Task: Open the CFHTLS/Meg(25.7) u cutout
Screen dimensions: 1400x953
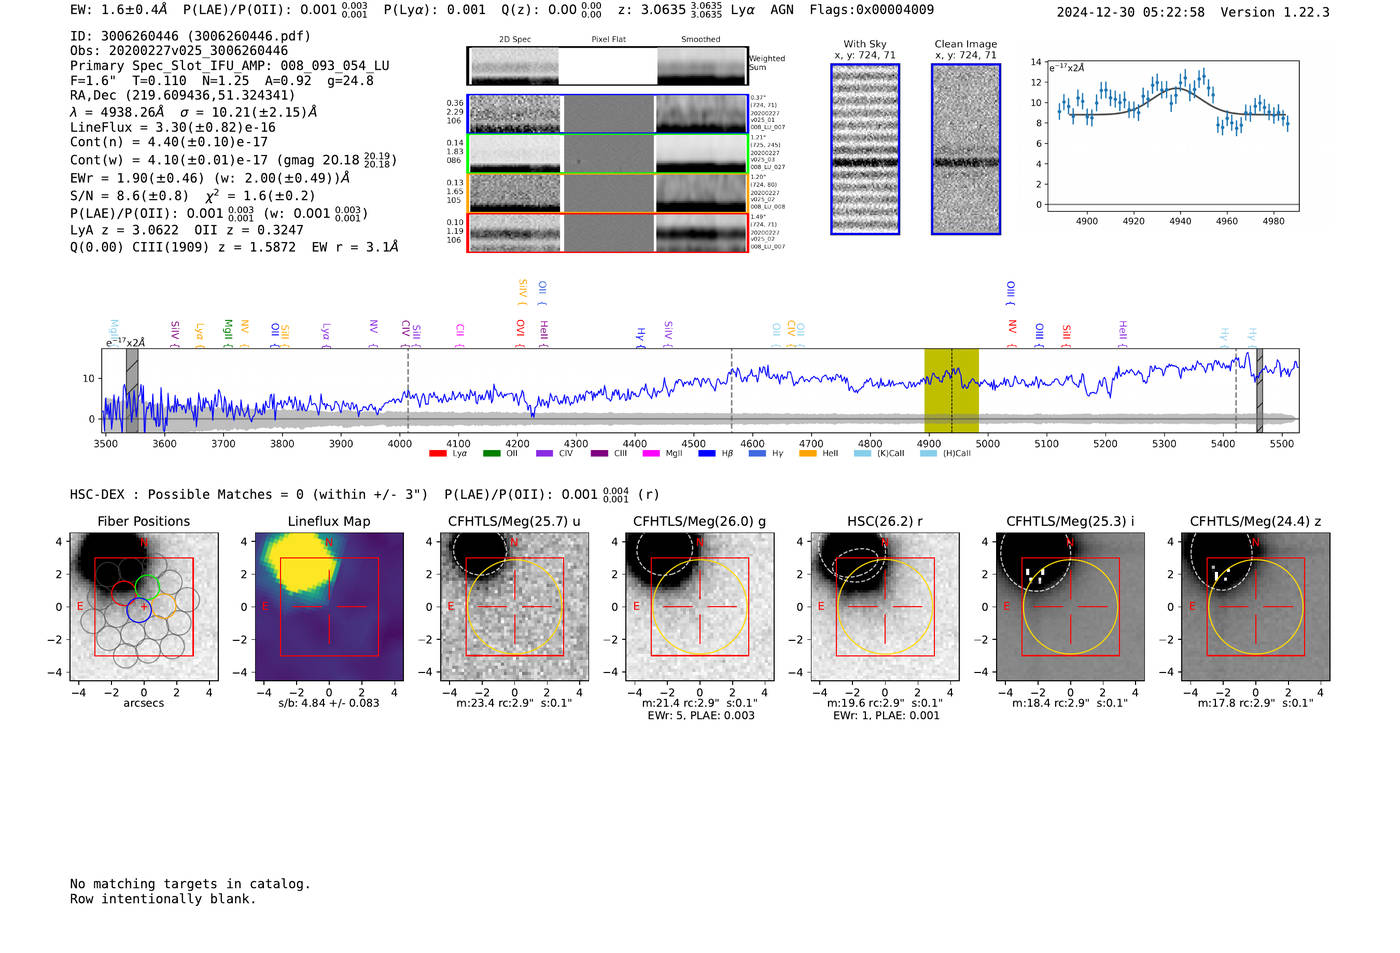Action: coord(514,607)
